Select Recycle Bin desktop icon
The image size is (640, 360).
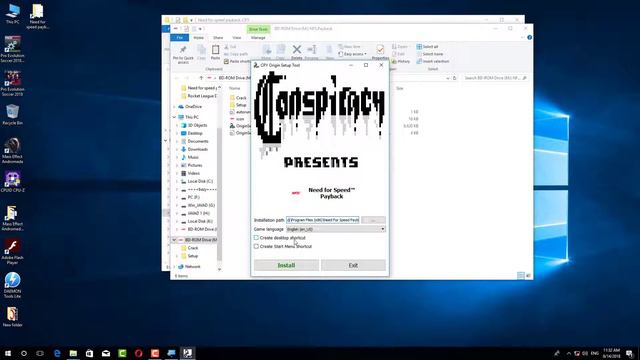13,115
